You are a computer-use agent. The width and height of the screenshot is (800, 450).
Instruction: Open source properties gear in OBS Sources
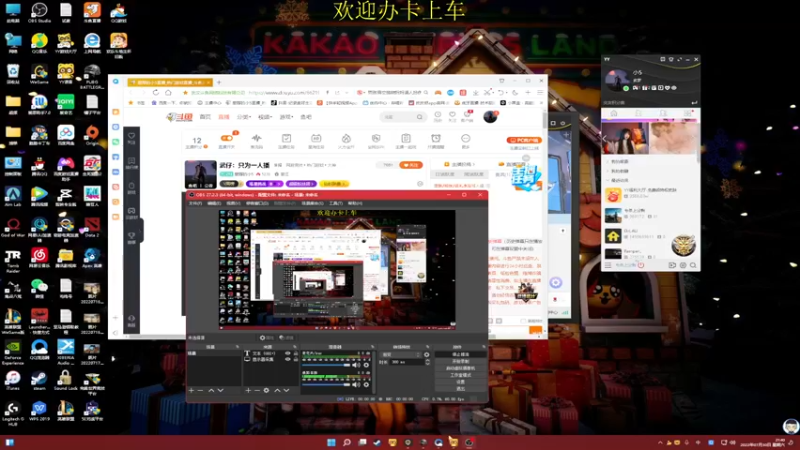pyautogui.click(x=266, y=390)
